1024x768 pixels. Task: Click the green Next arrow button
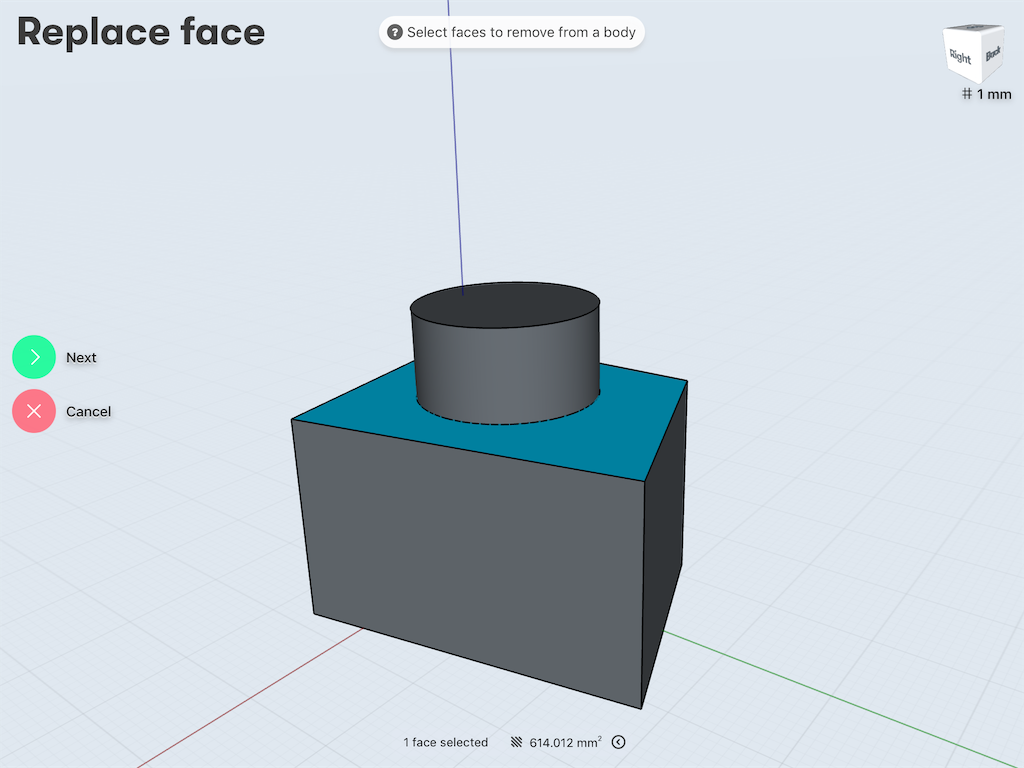[34, 357]
